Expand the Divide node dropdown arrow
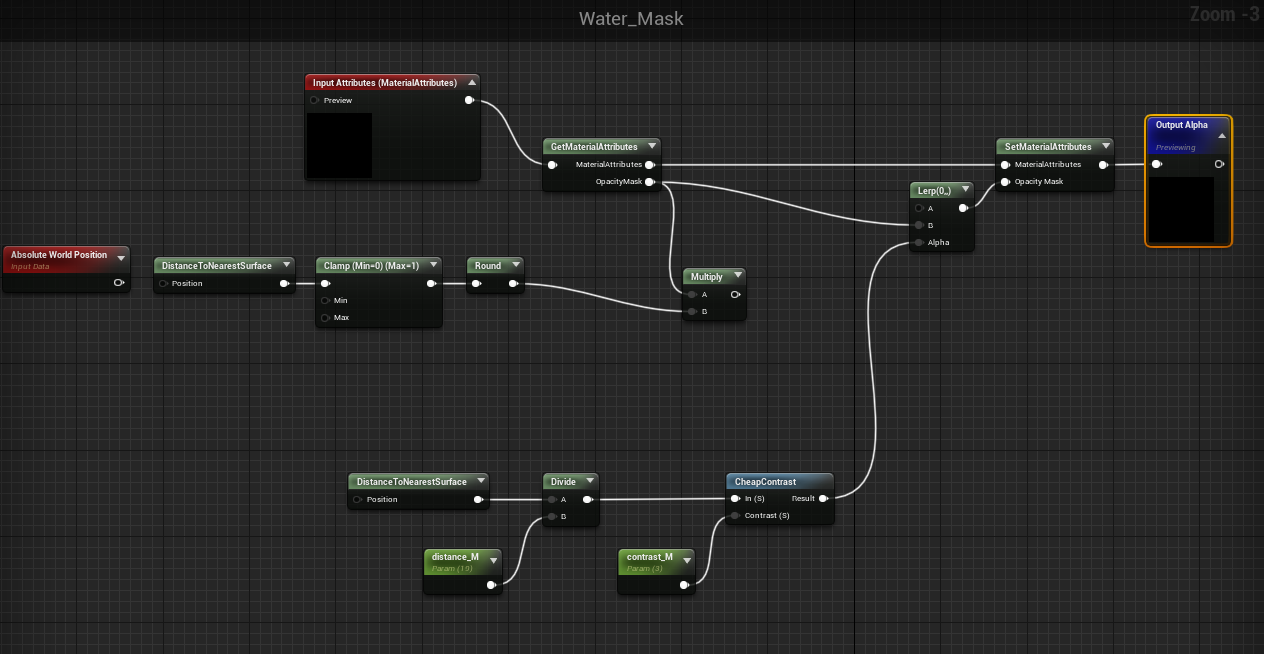1264x654 pixels. (590, 482)
